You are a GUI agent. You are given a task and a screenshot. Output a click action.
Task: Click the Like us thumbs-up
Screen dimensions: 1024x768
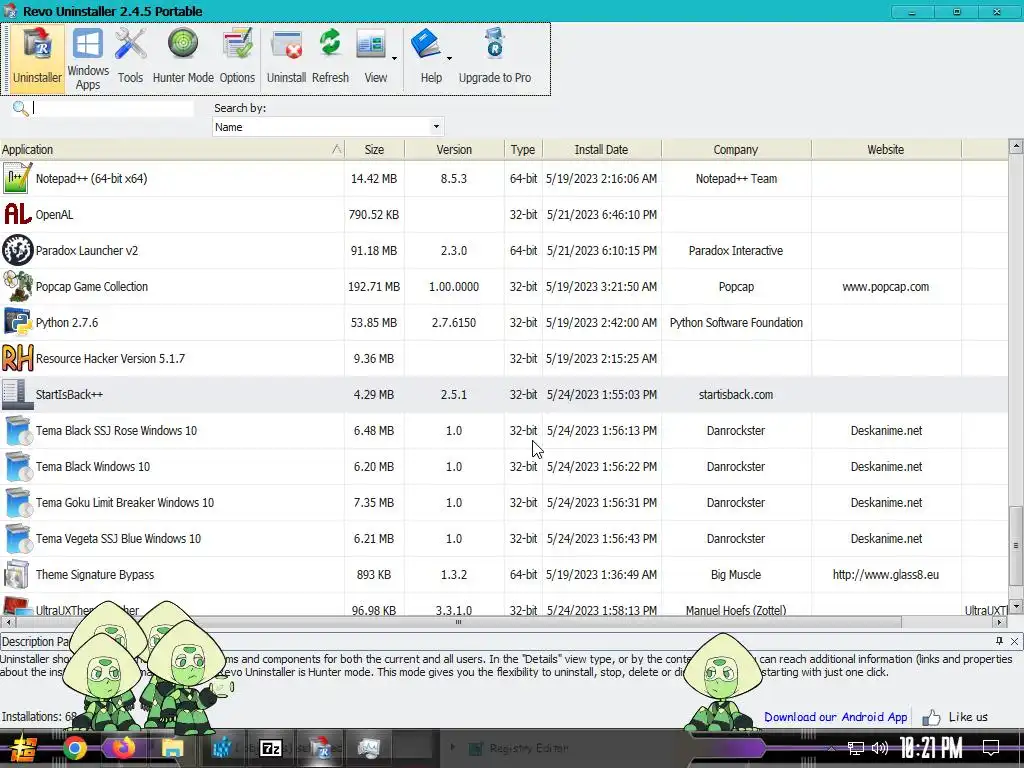tap(931, 718)
